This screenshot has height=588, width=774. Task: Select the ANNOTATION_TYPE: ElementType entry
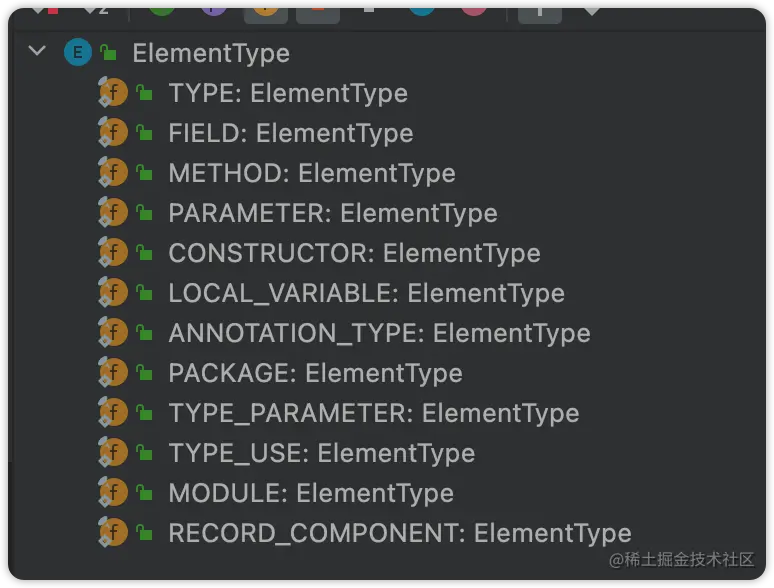tap(379, 333)
